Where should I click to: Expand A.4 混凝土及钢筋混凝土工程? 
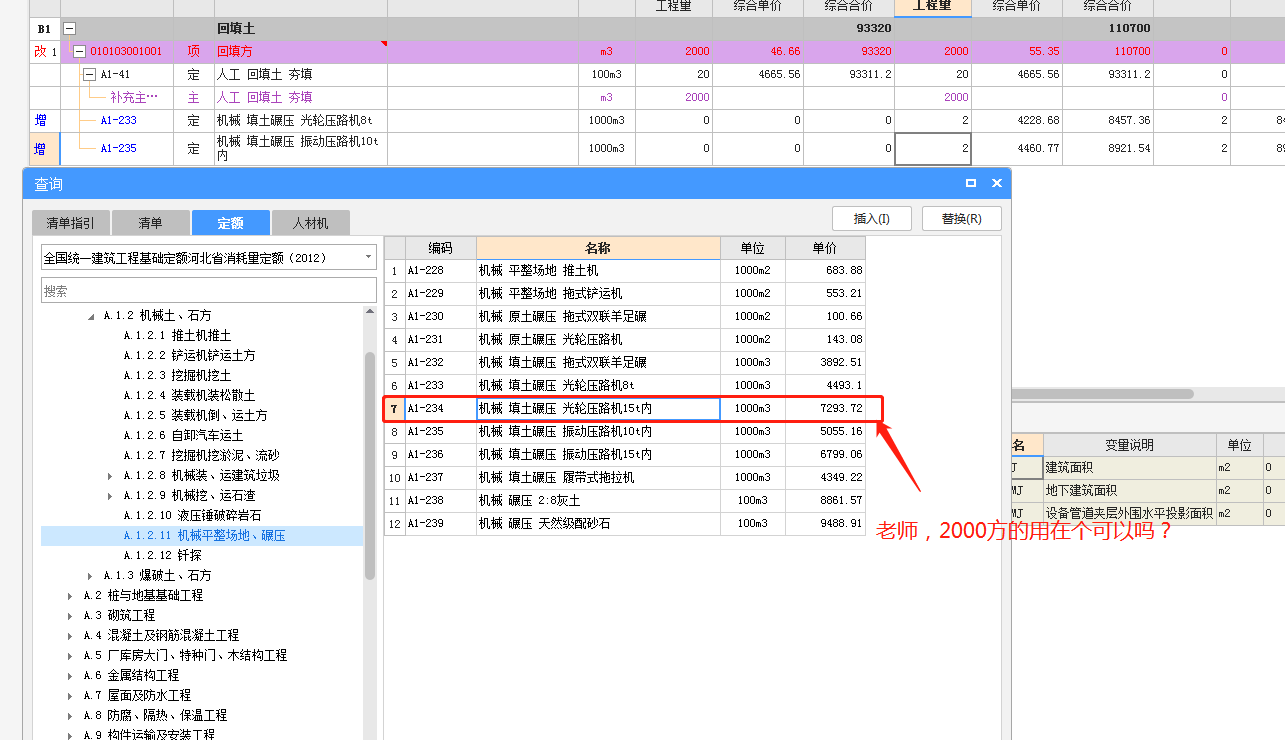pyautogui.click(x=71, y=636)
